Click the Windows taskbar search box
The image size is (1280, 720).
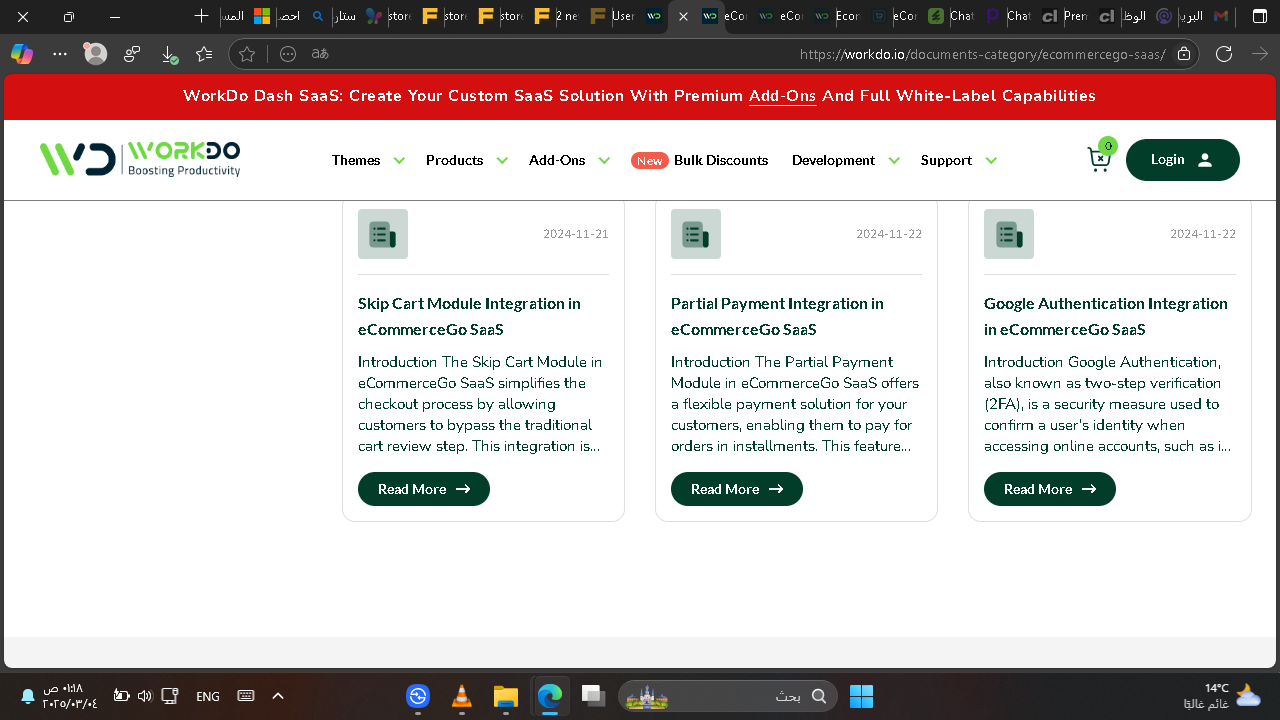pyautogui.click(x=728, y=696)
